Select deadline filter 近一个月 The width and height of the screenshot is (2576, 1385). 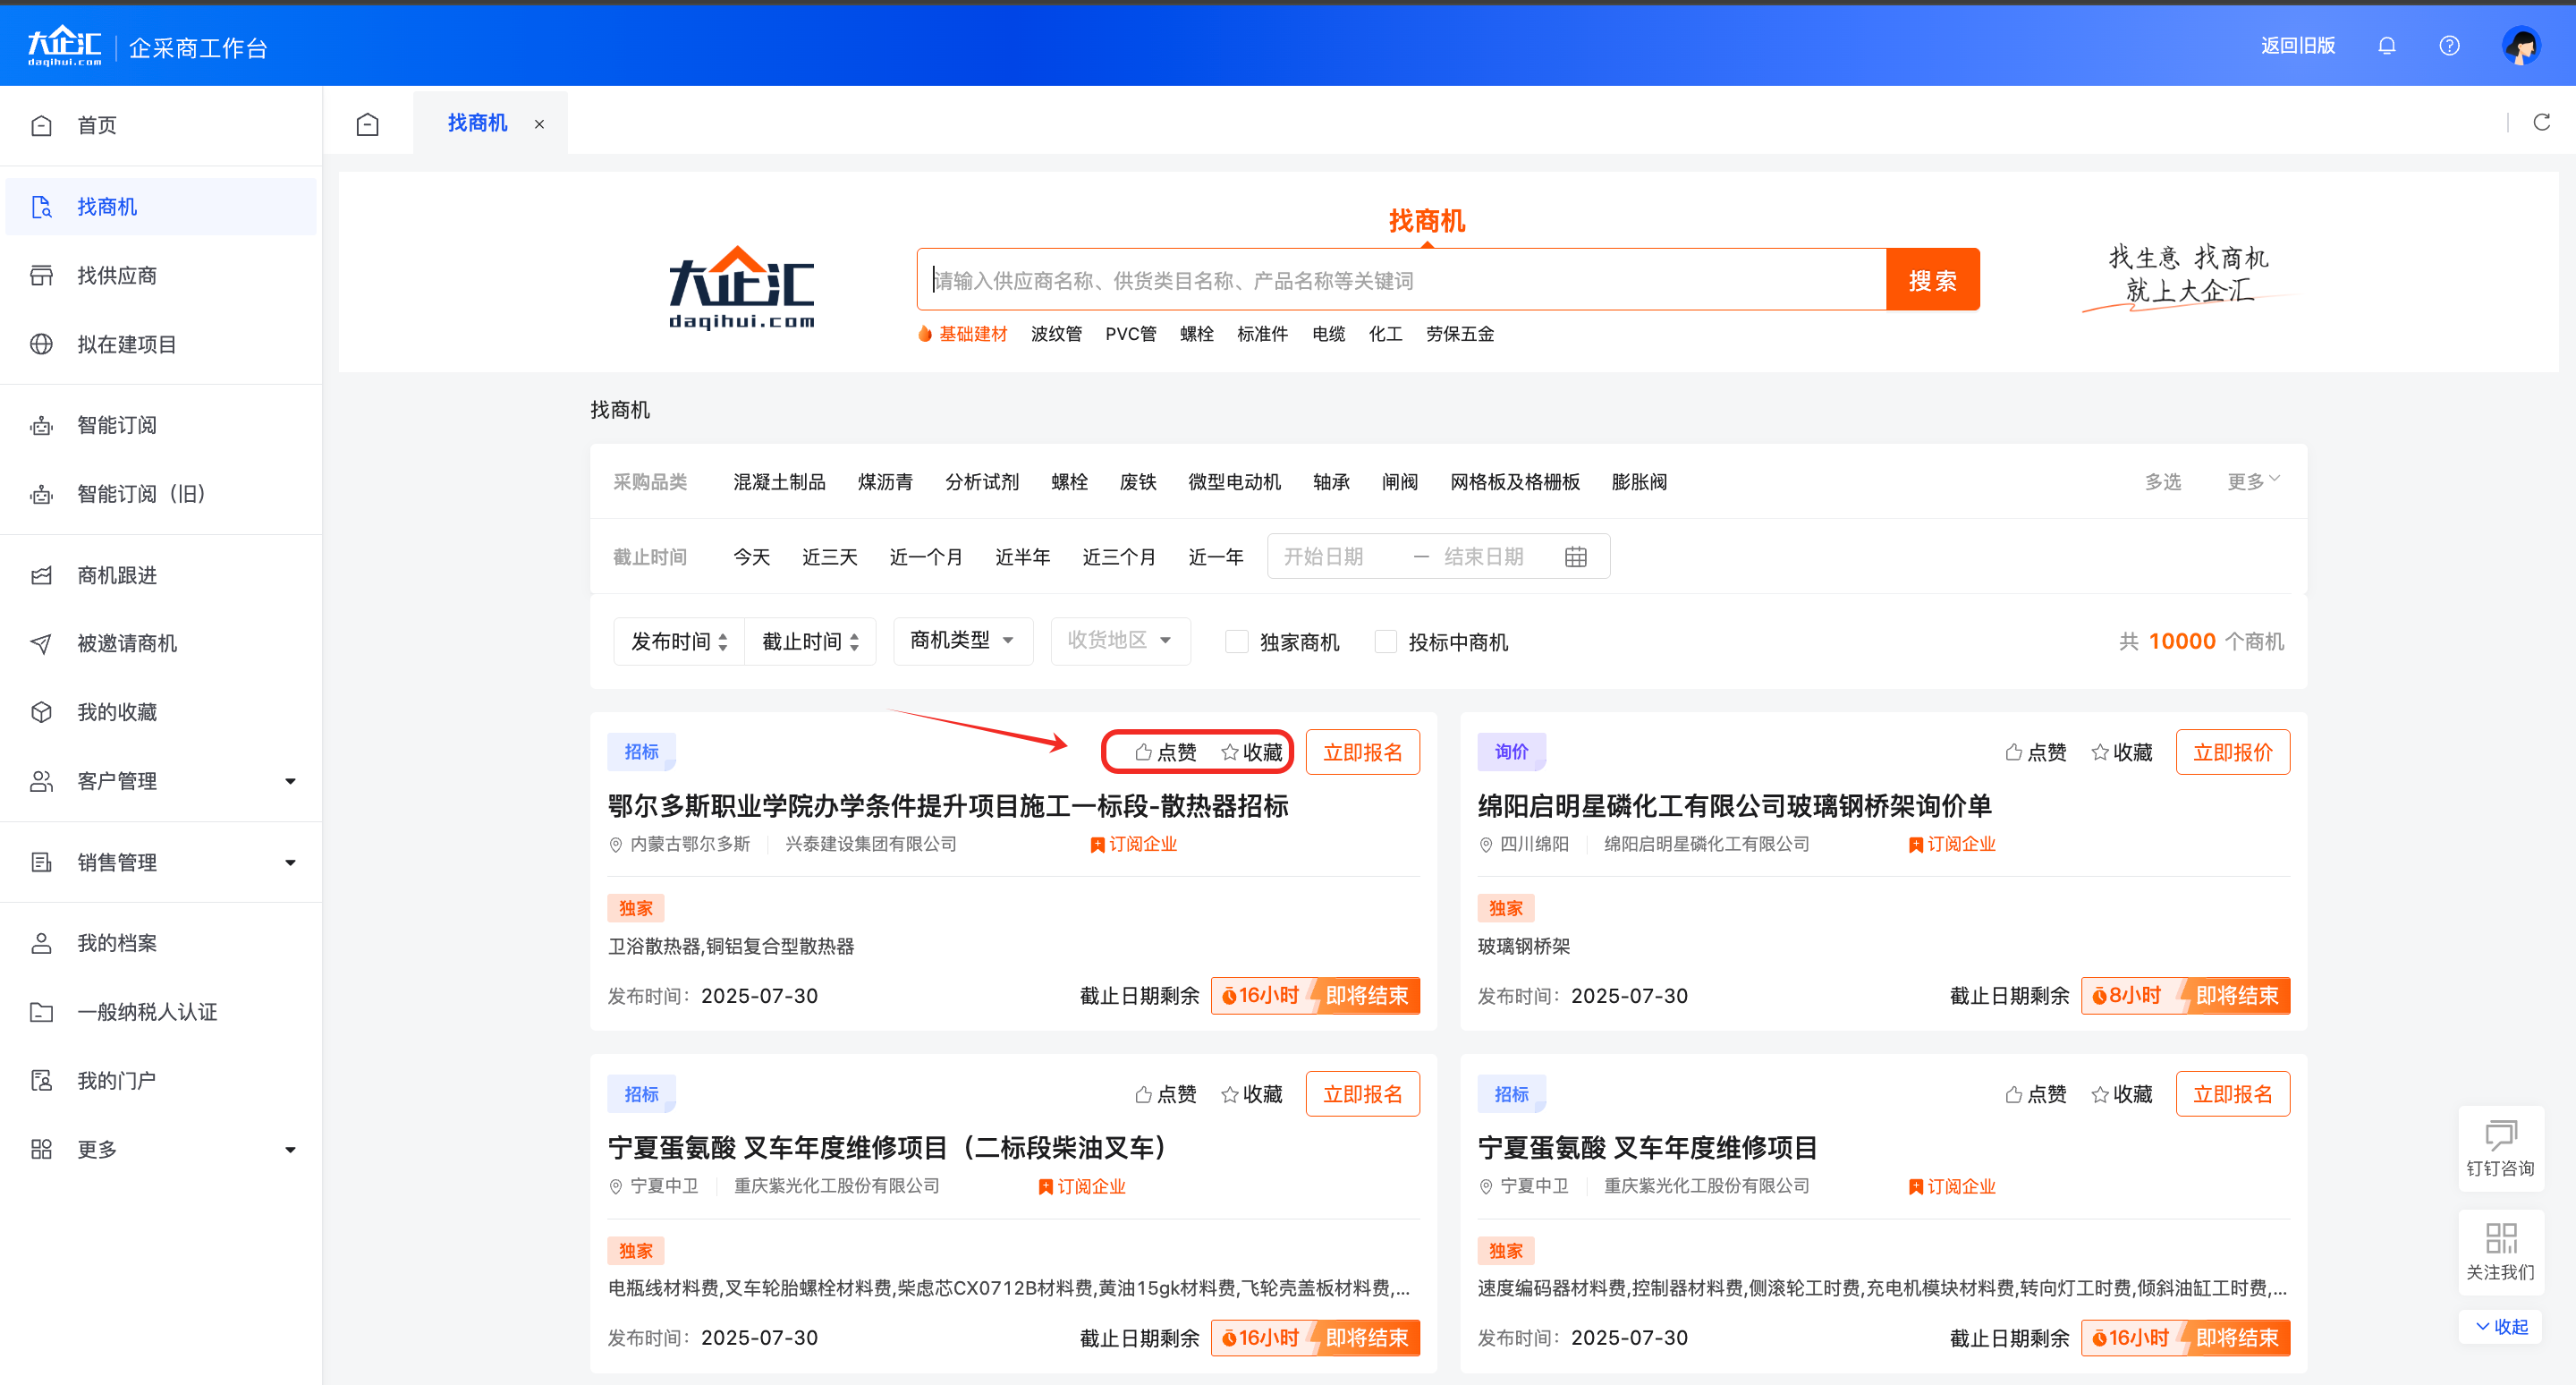(x=926, y=557)
